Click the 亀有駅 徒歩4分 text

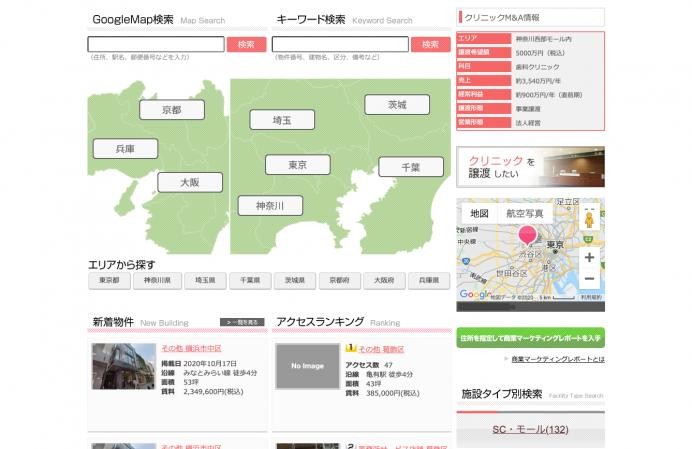(x=389, y=374)
